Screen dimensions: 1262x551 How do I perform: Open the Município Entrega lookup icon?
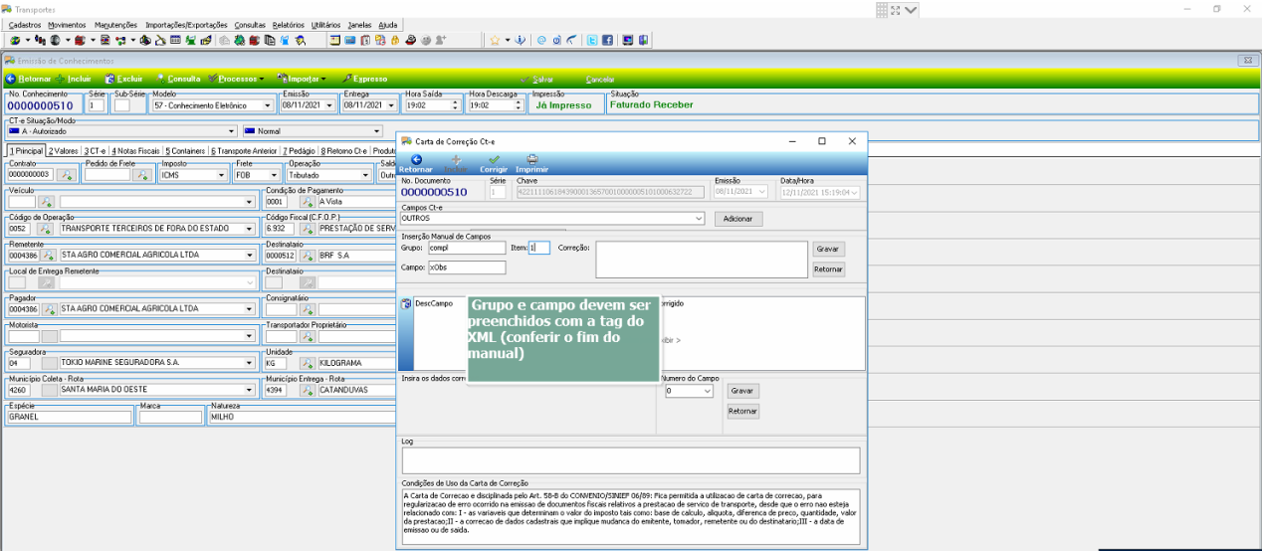(x=308, y=390)
